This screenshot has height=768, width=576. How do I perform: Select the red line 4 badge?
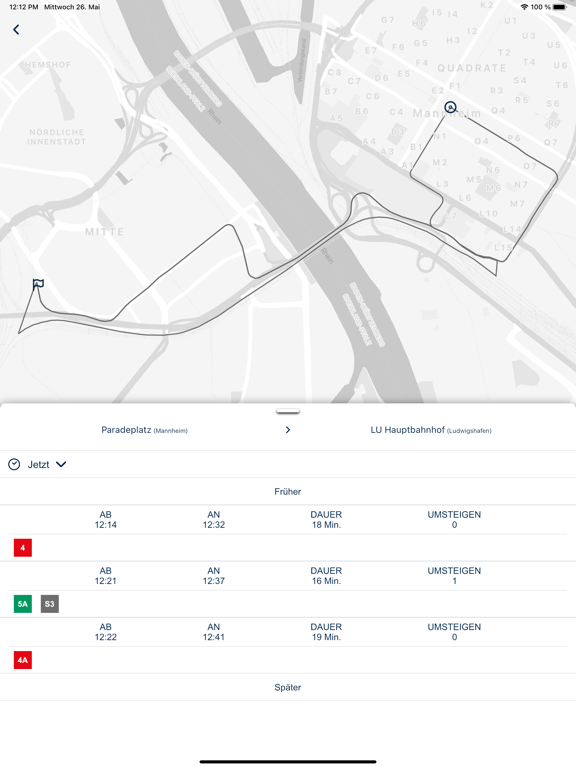click(x=23, y=548)
